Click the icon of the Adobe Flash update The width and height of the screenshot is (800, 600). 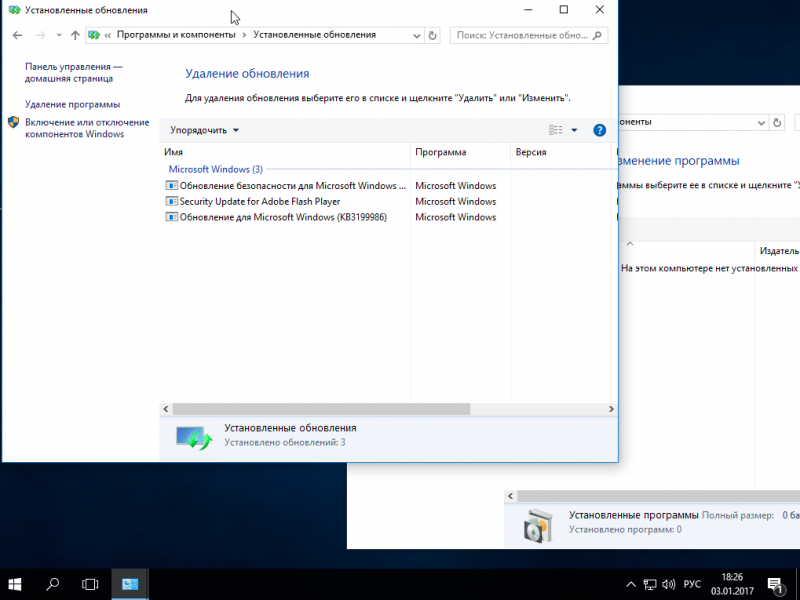172,201
